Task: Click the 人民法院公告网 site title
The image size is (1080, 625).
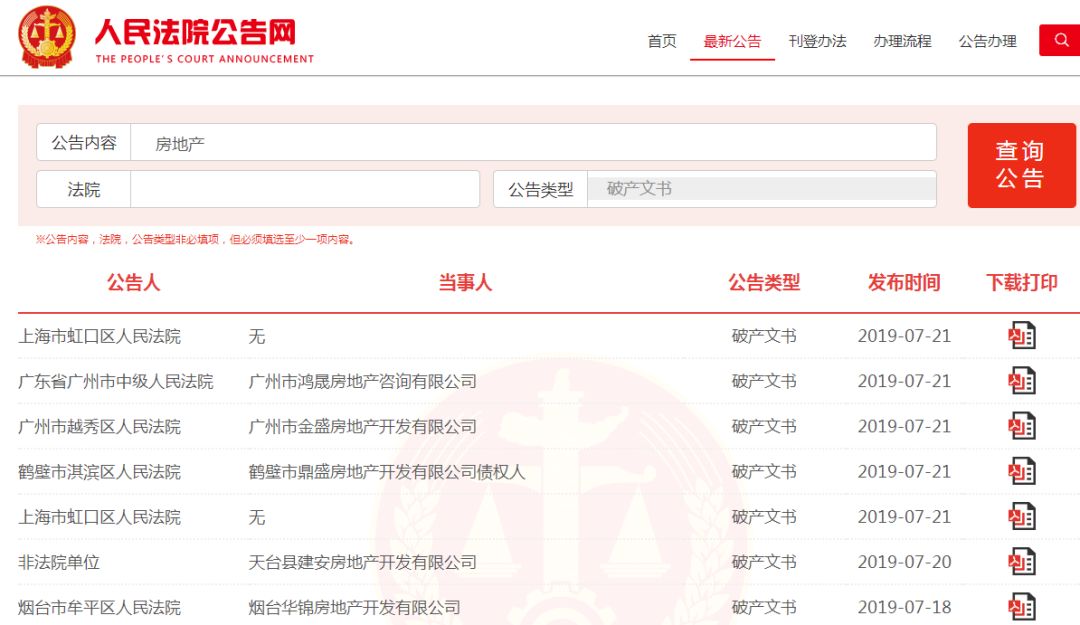Action: (196, 32)
